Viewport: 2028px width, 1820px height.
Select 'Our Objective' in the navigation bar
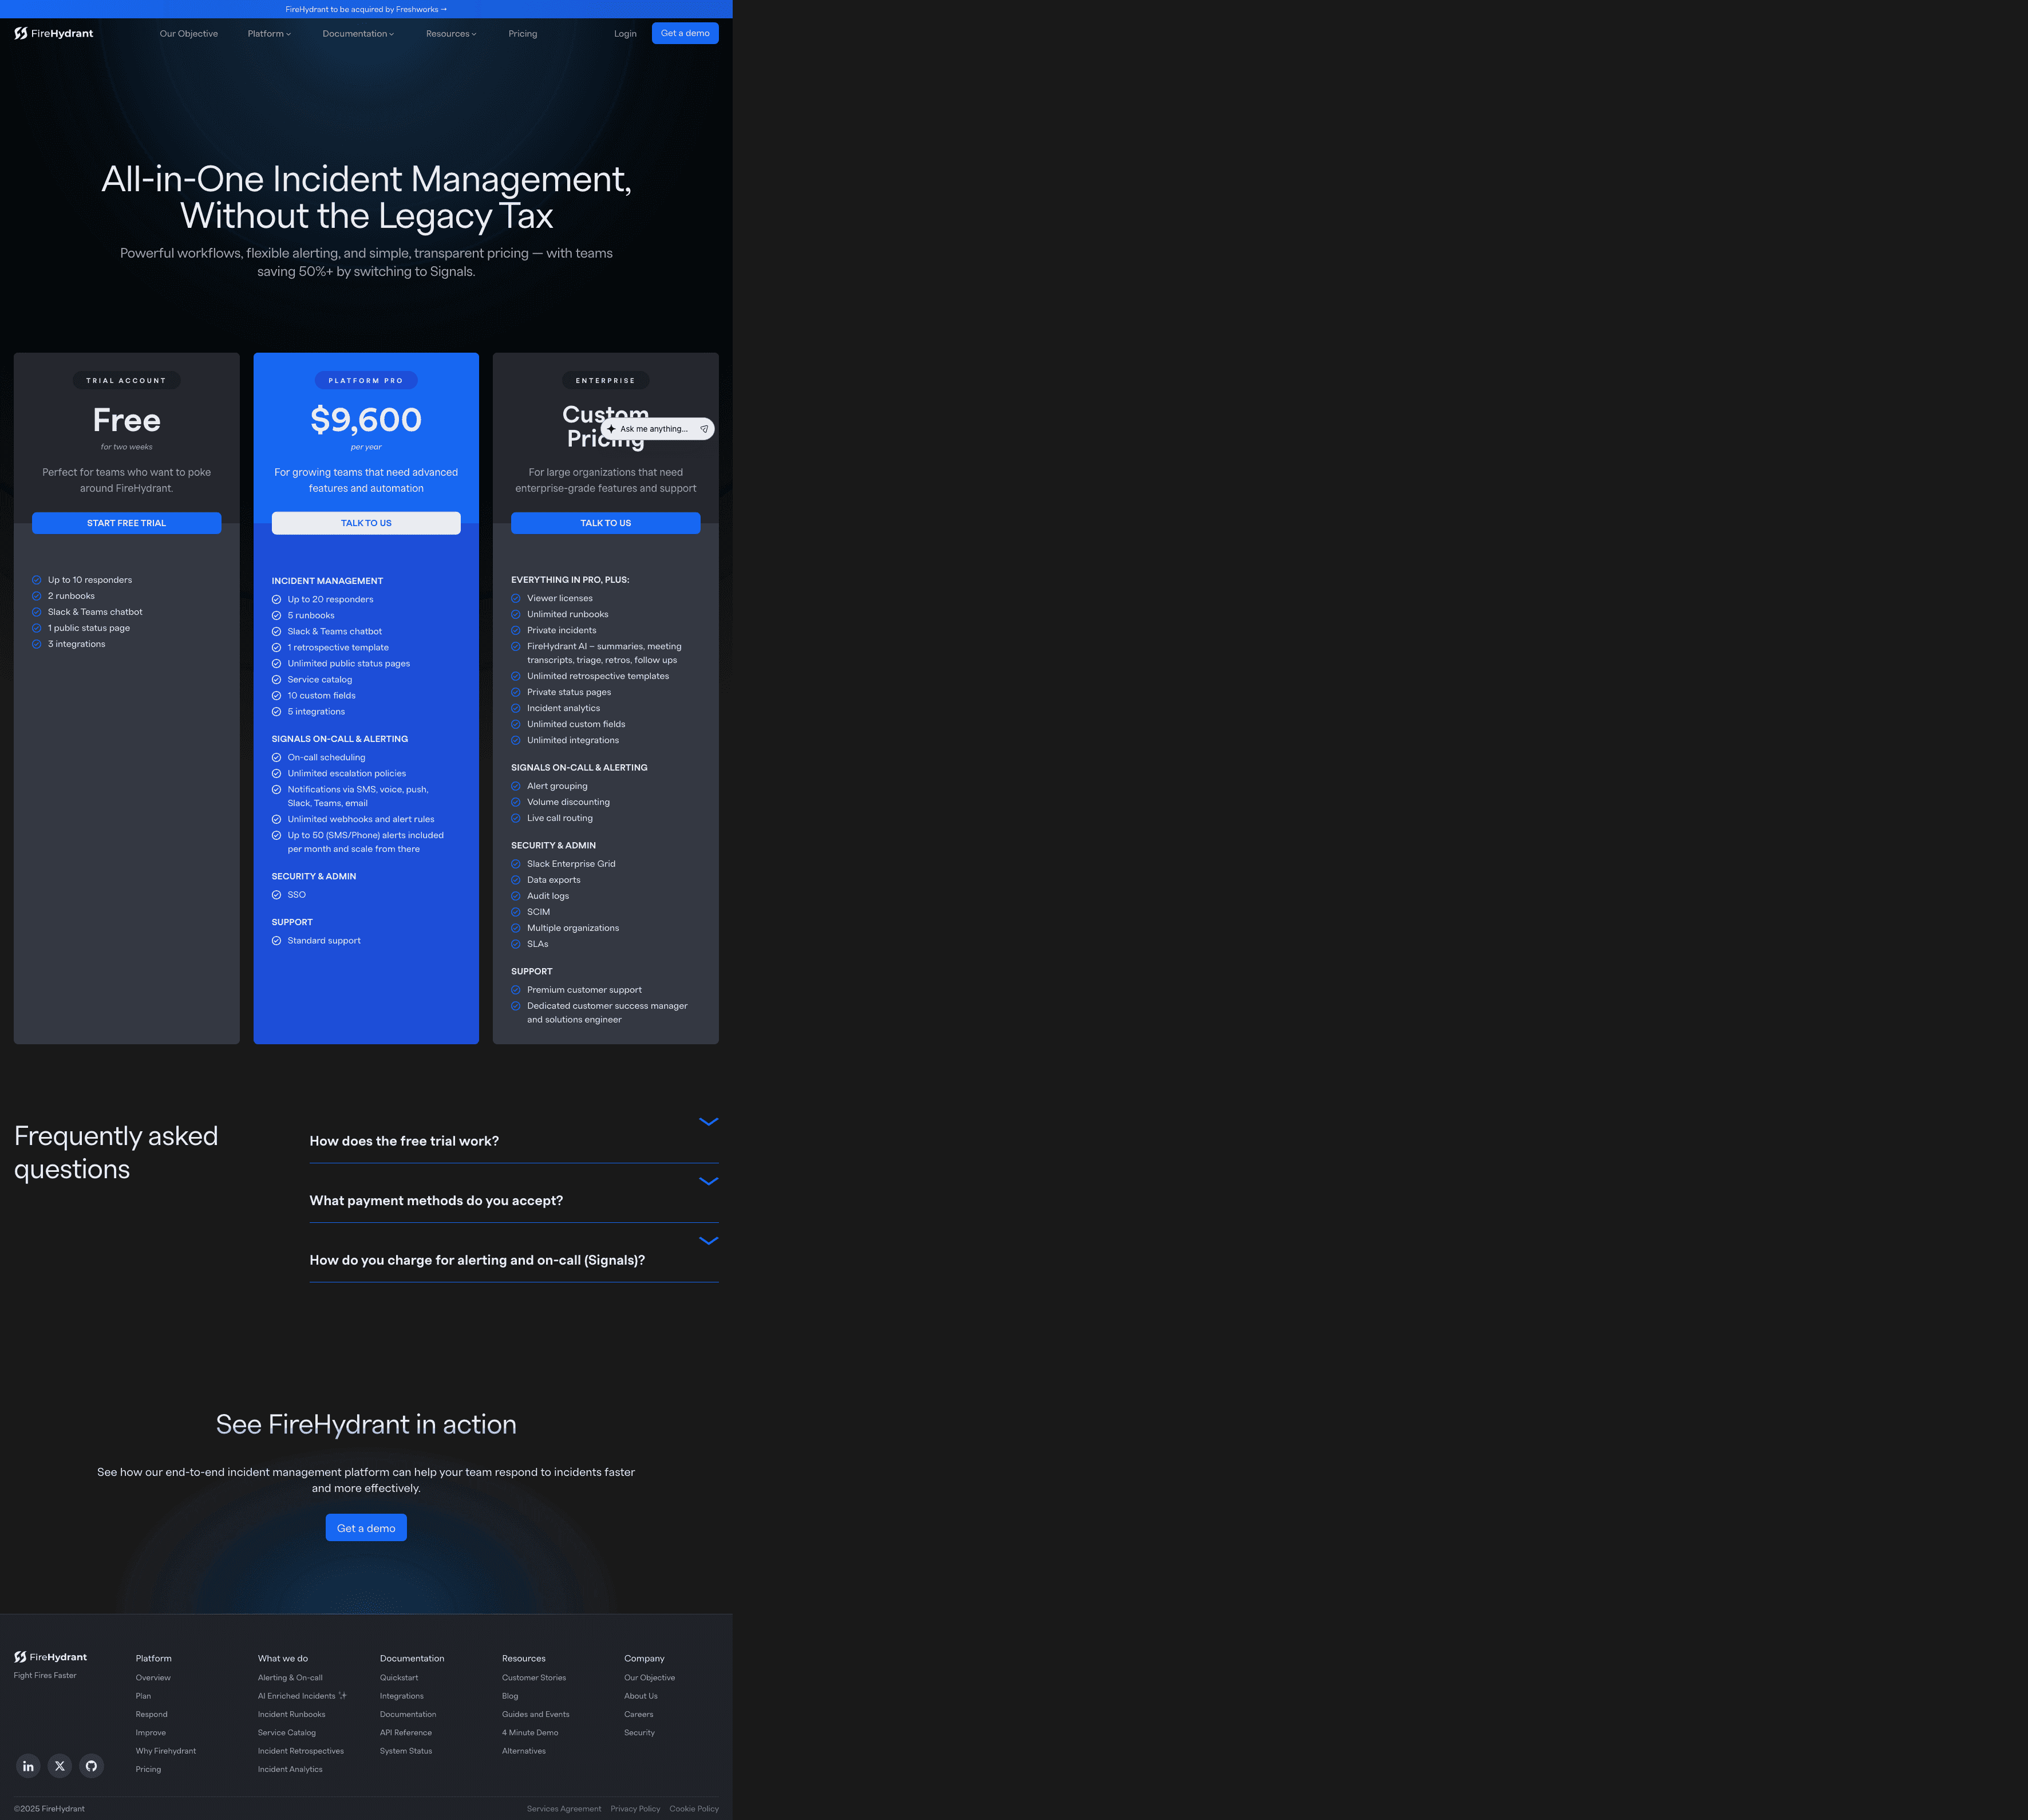point(188,33)
